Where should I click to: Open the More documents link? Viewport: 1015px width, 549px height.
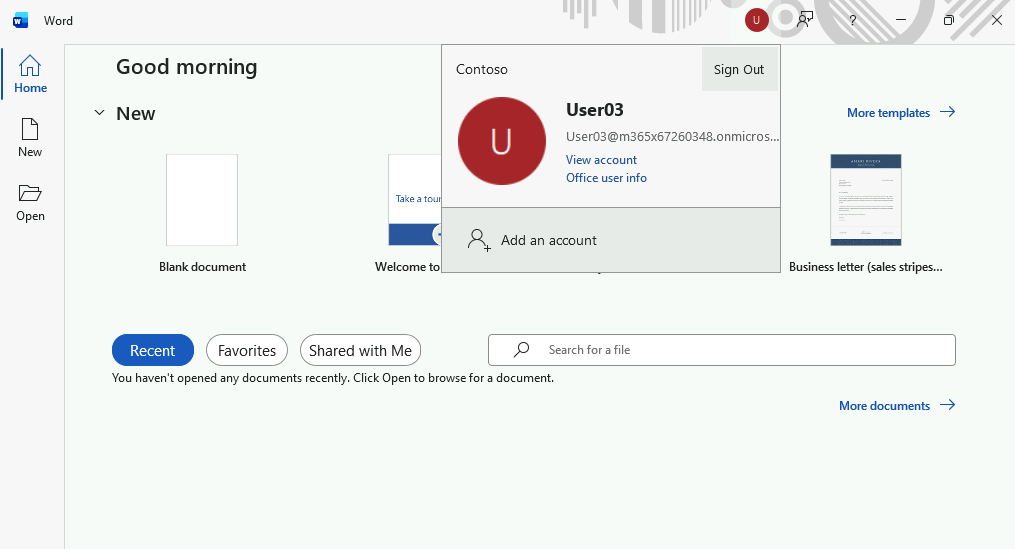click(884, 406)
